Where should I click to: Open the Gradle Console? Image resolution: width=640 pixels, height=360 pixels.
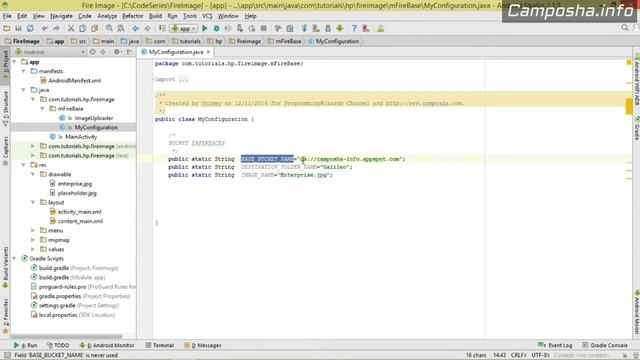(x=605, y=345)
